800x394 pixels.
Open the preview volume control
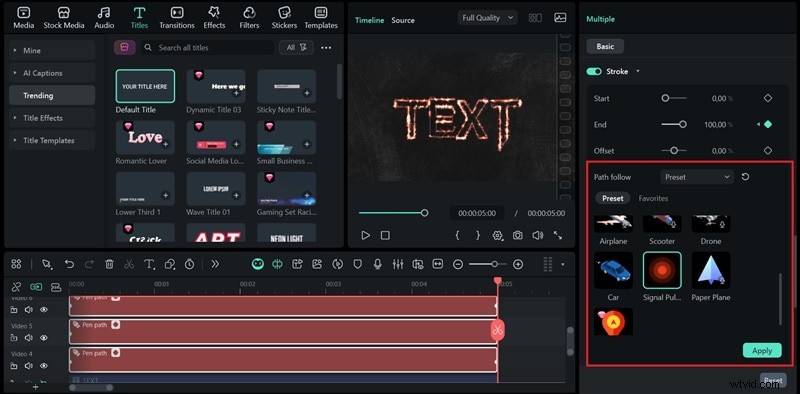tap(537, 235)
